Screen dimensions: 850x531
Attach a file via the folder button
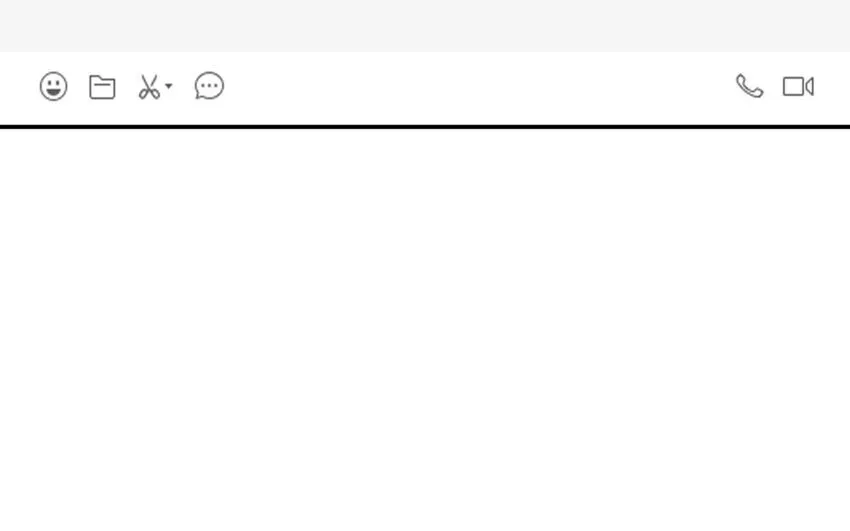point(102,87)
